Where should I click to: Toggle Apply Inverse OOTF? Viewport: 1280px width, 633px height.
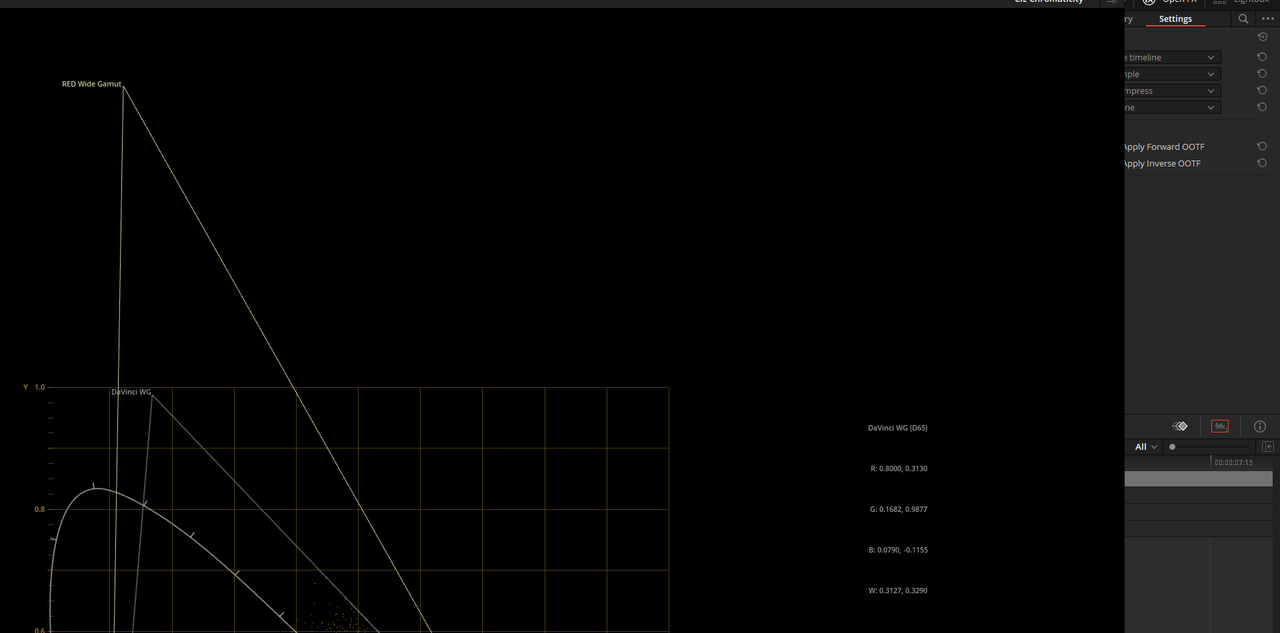[x=1162, y=163]
